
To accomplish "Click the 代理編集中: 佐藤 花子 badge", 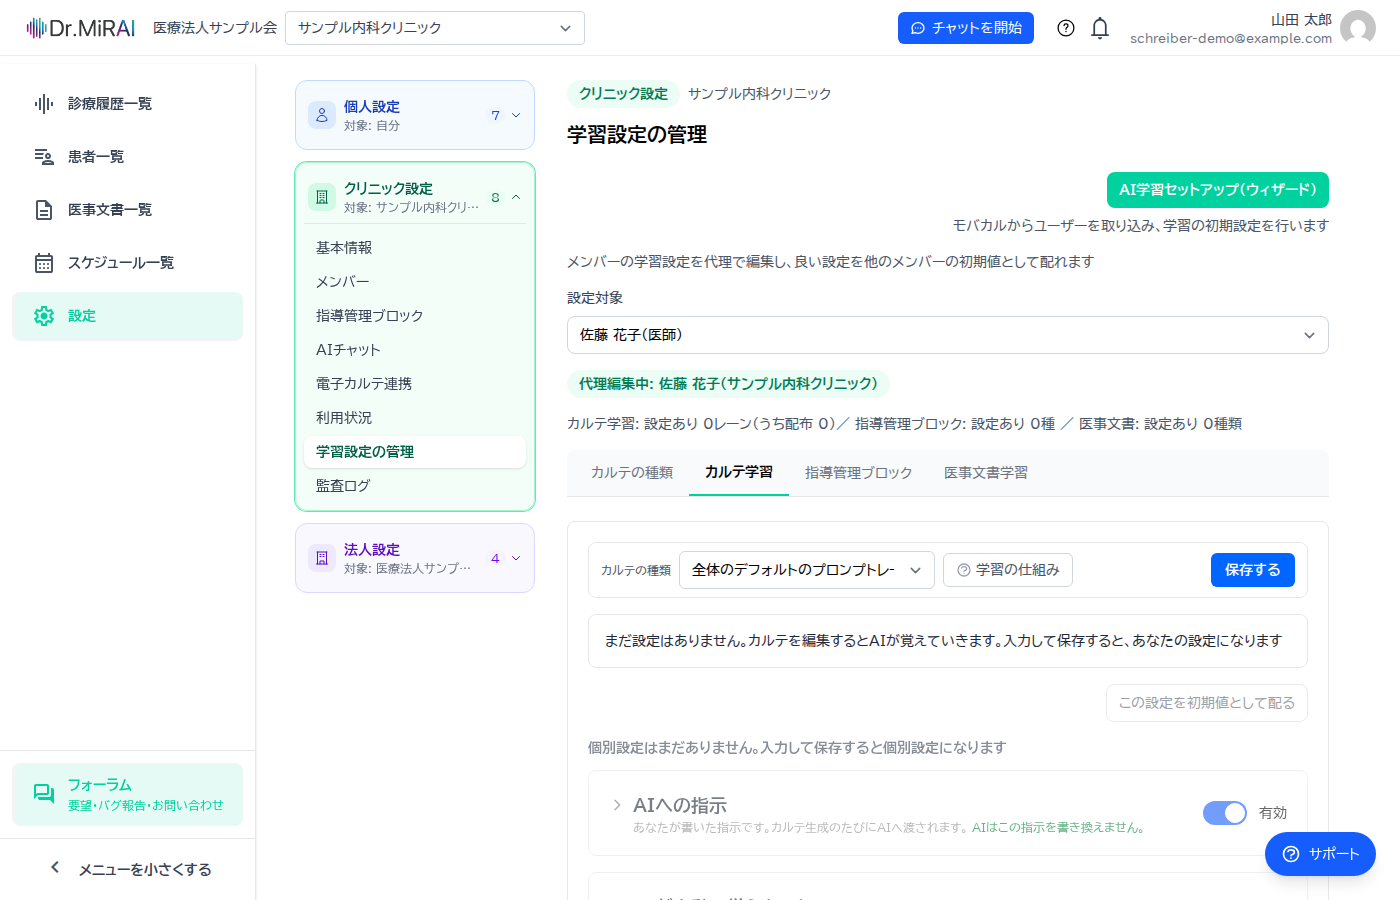I will tap(728, 384).
